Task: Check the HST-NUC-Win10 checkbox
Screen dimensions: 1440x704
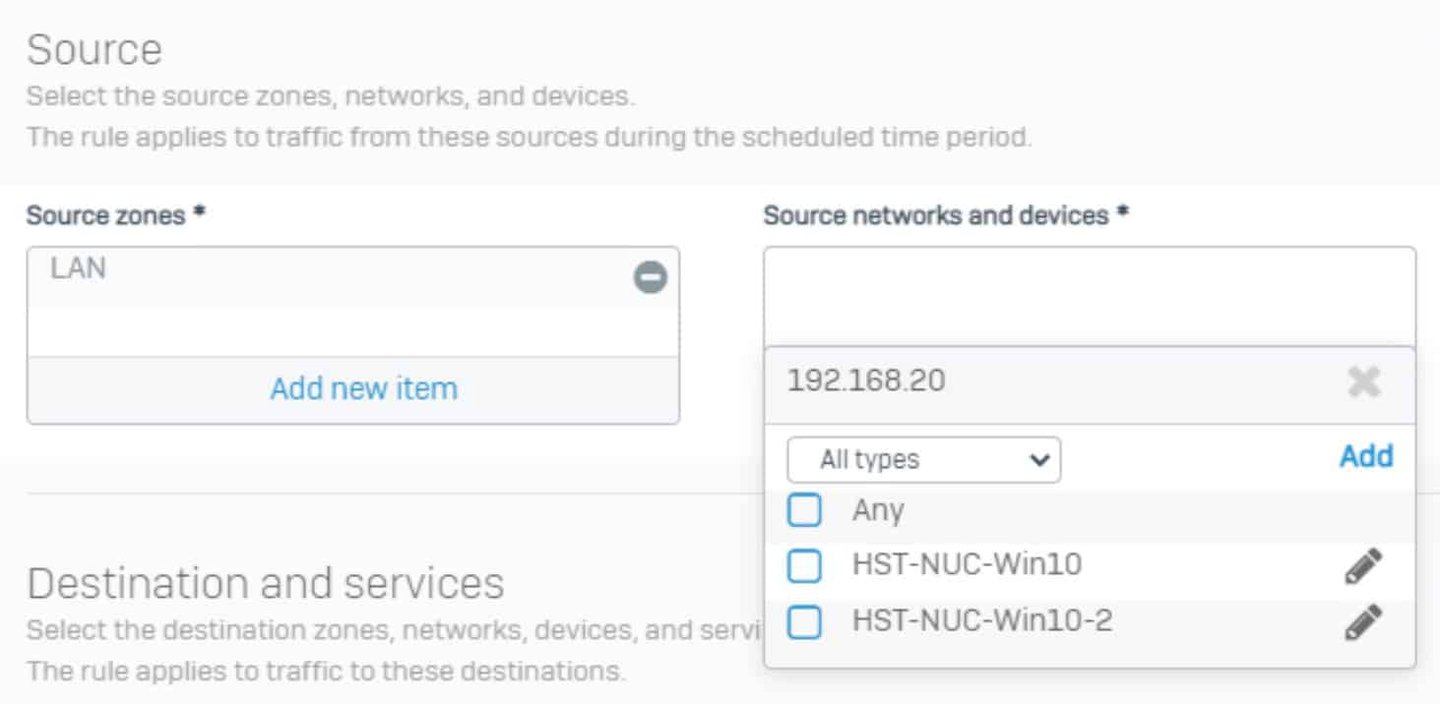Action: click(x=804, y=567)
